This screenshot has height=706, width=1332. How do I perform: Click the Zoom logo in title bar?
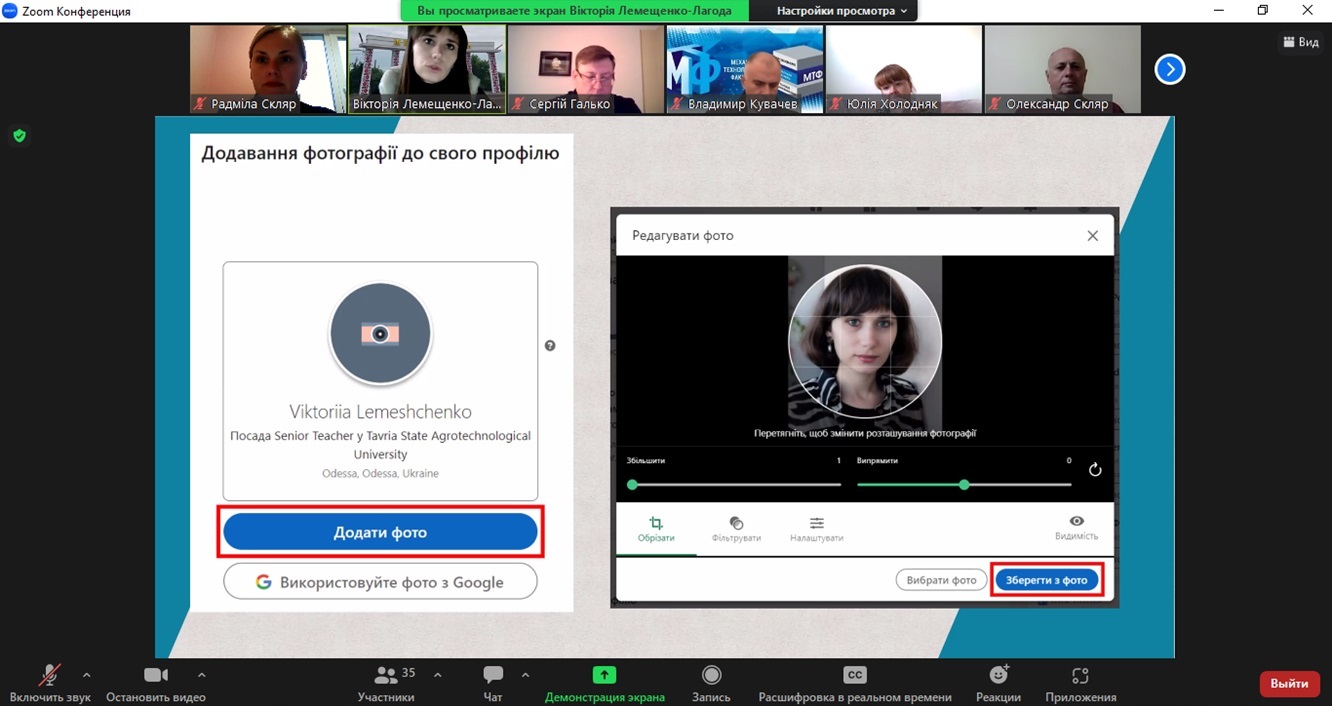pyautogui.click(x=11, y=11)
